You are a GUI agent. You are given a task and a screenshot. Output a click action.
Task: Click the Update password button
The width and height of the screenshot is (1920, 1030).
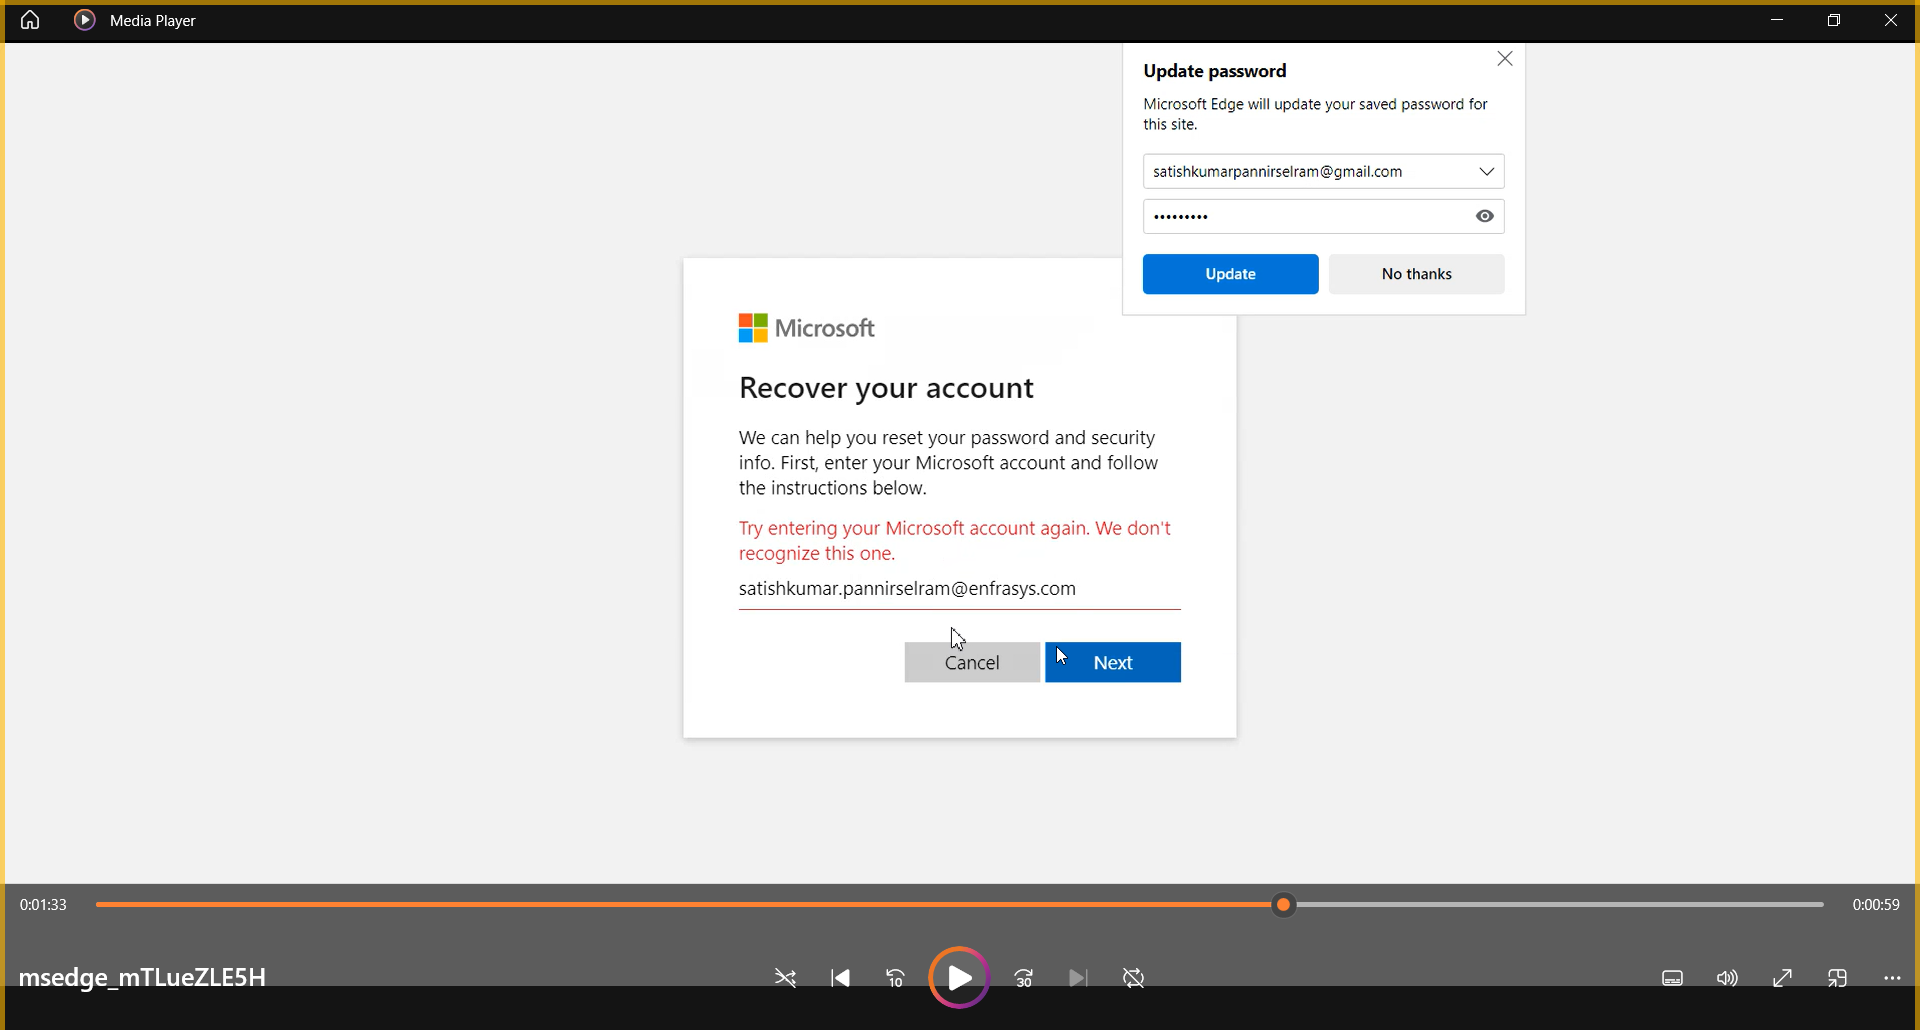1230,274
